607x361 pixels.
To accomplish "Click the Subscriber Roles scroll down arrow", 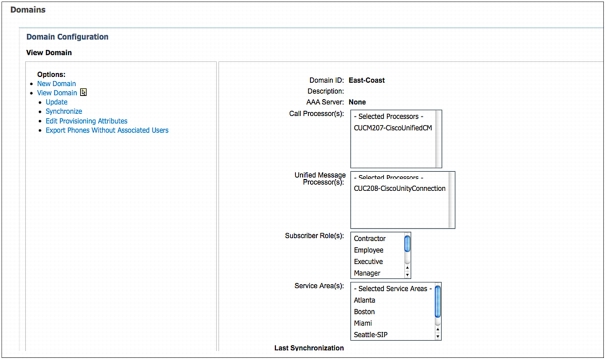I will pos(407,275).
